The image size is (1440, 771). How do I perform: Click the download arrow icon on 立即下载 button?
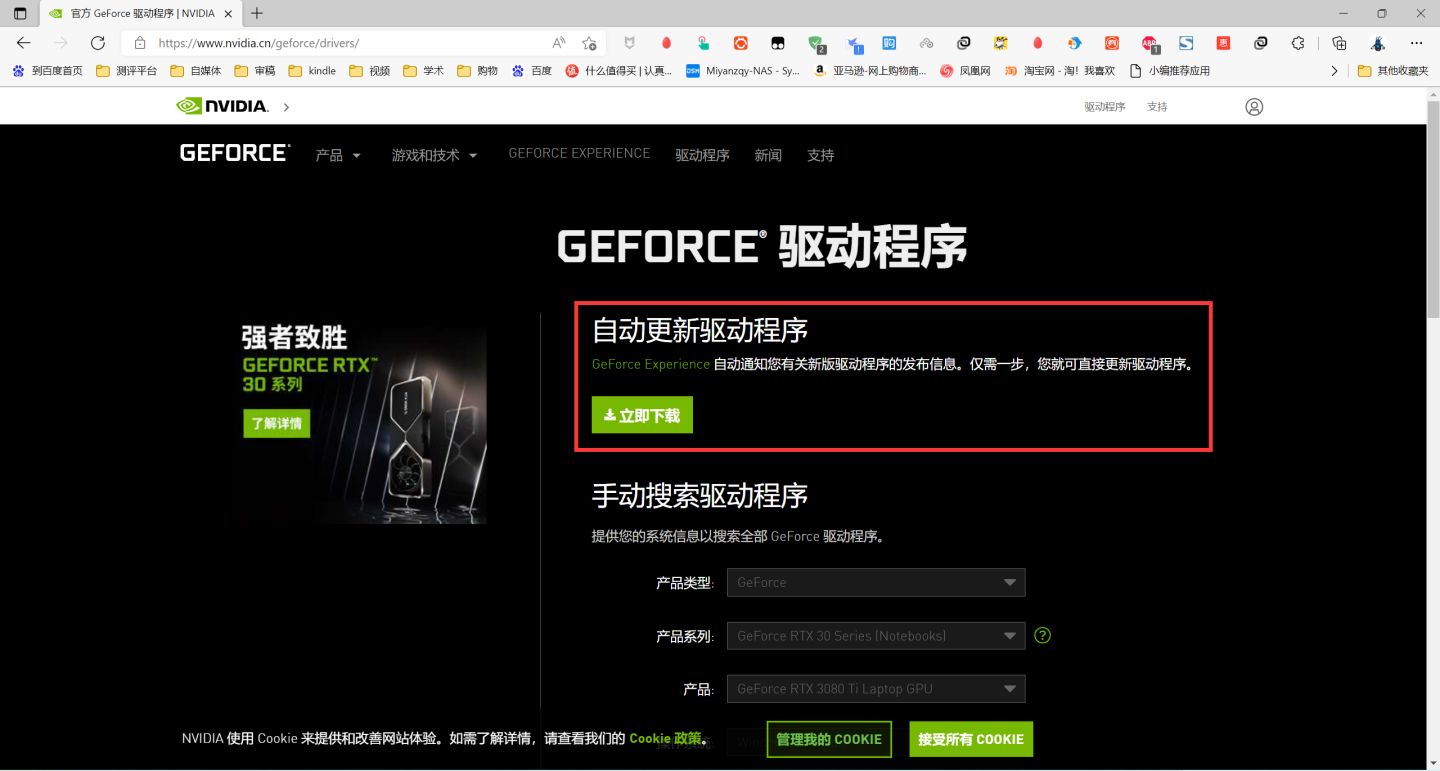[x=610, y=414]
